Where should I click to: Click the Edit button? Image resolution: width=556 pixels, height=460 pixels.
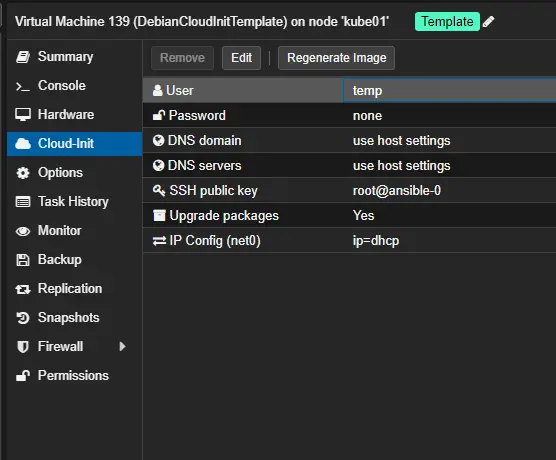[241, 58]
